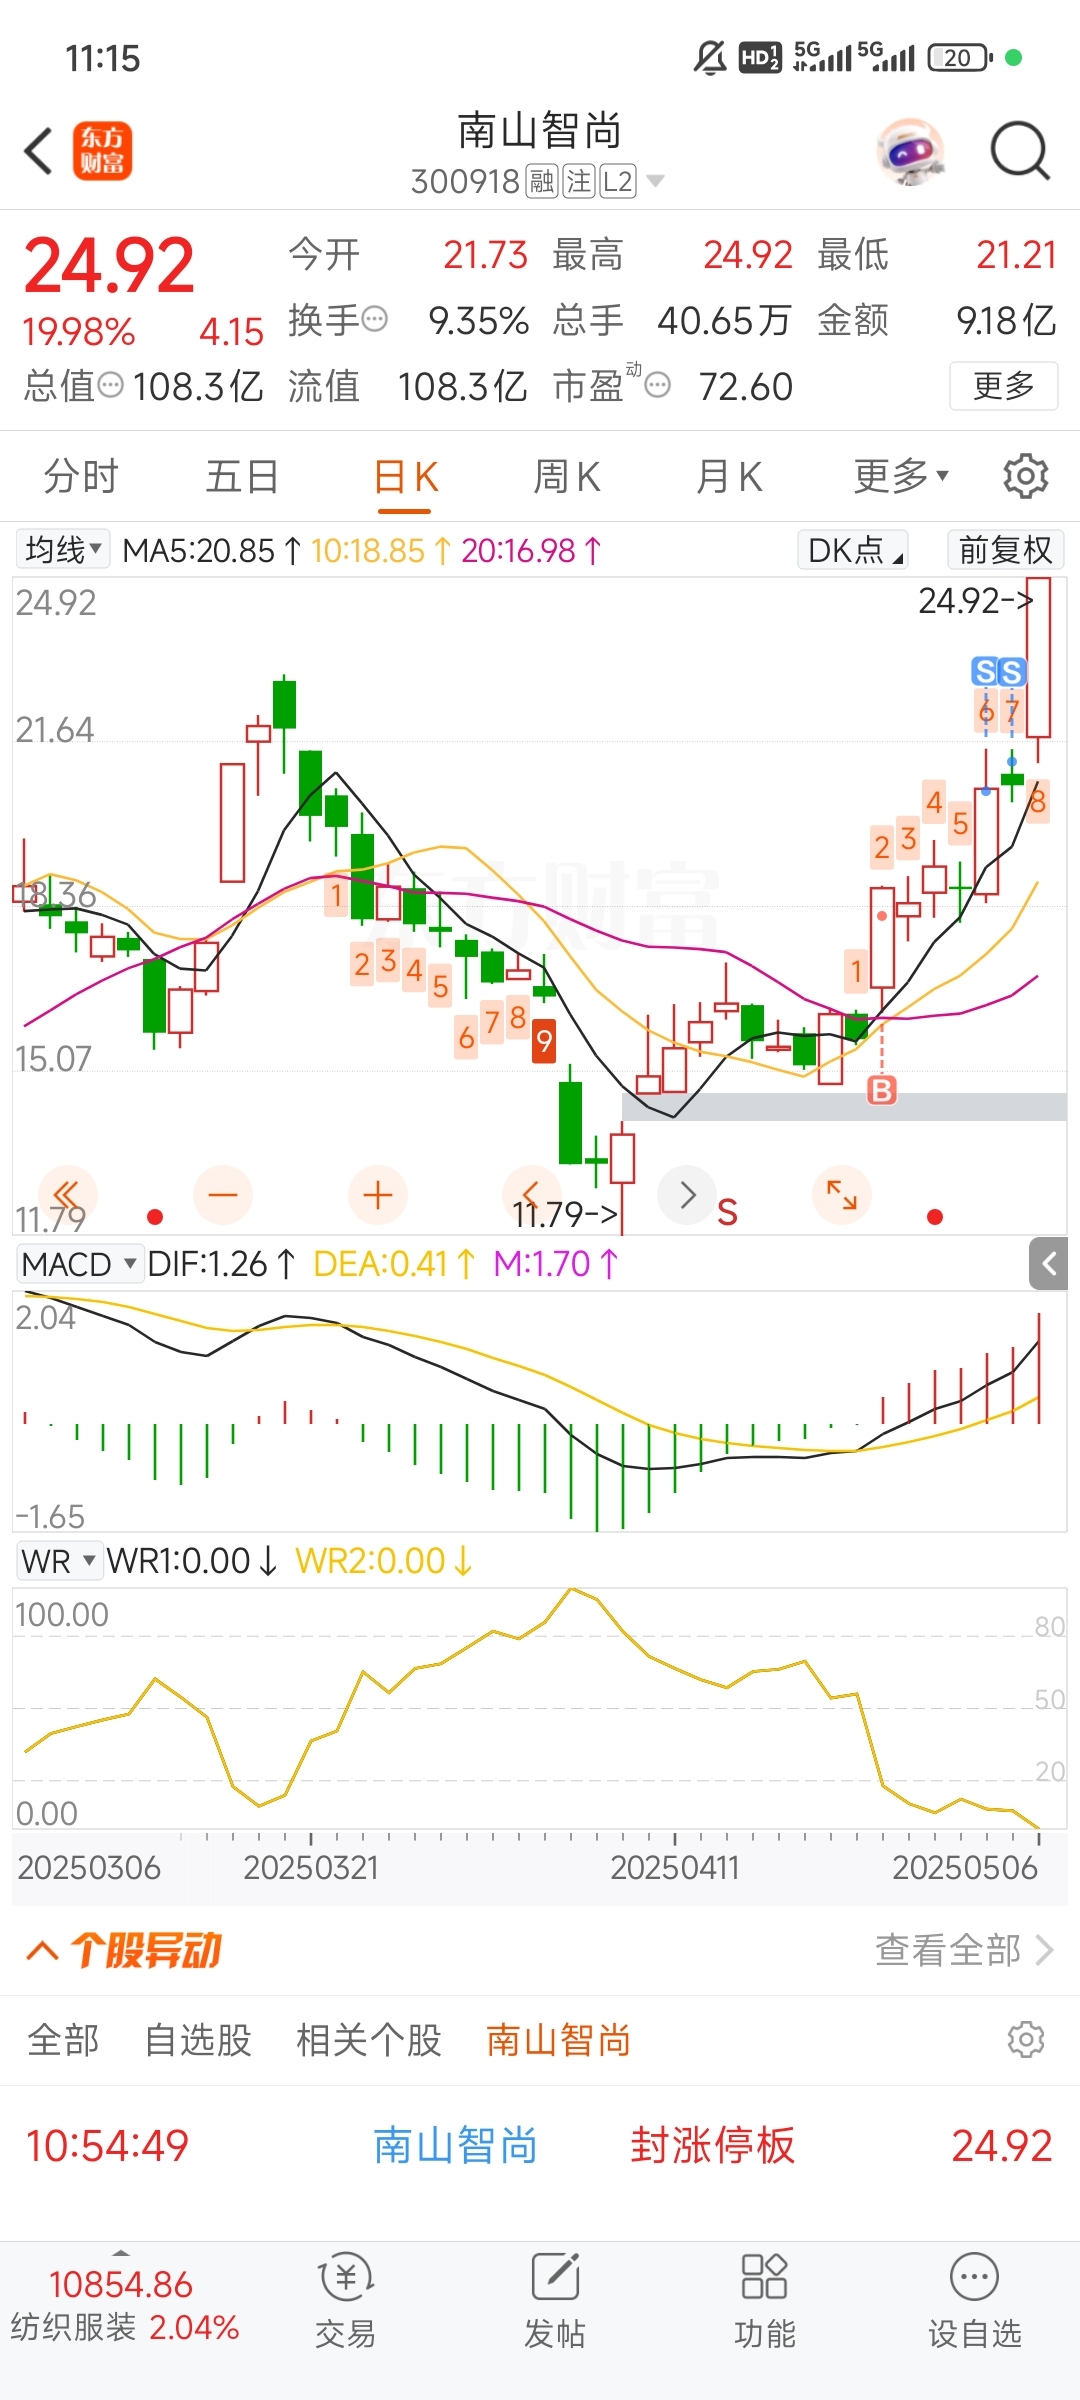
Task: Tap the 注 registration tag
Action: pos(579,182)
